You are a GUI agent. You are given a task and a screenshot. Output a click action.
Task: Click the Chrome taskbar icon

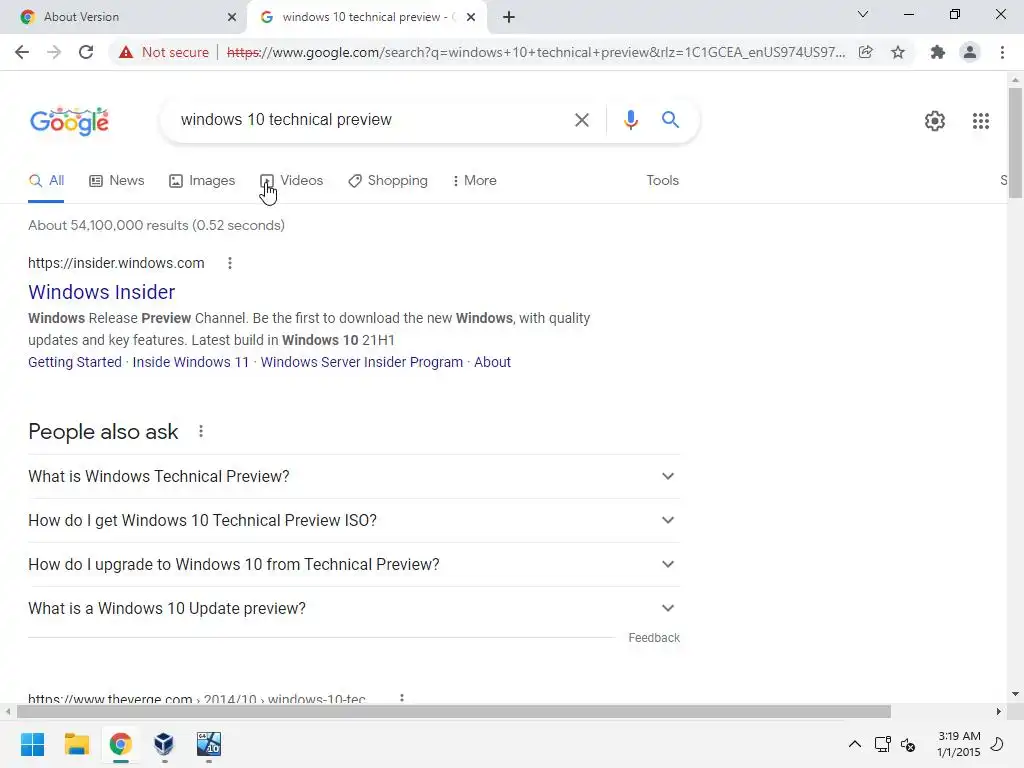pyautogui.click(x=120, y=744)
